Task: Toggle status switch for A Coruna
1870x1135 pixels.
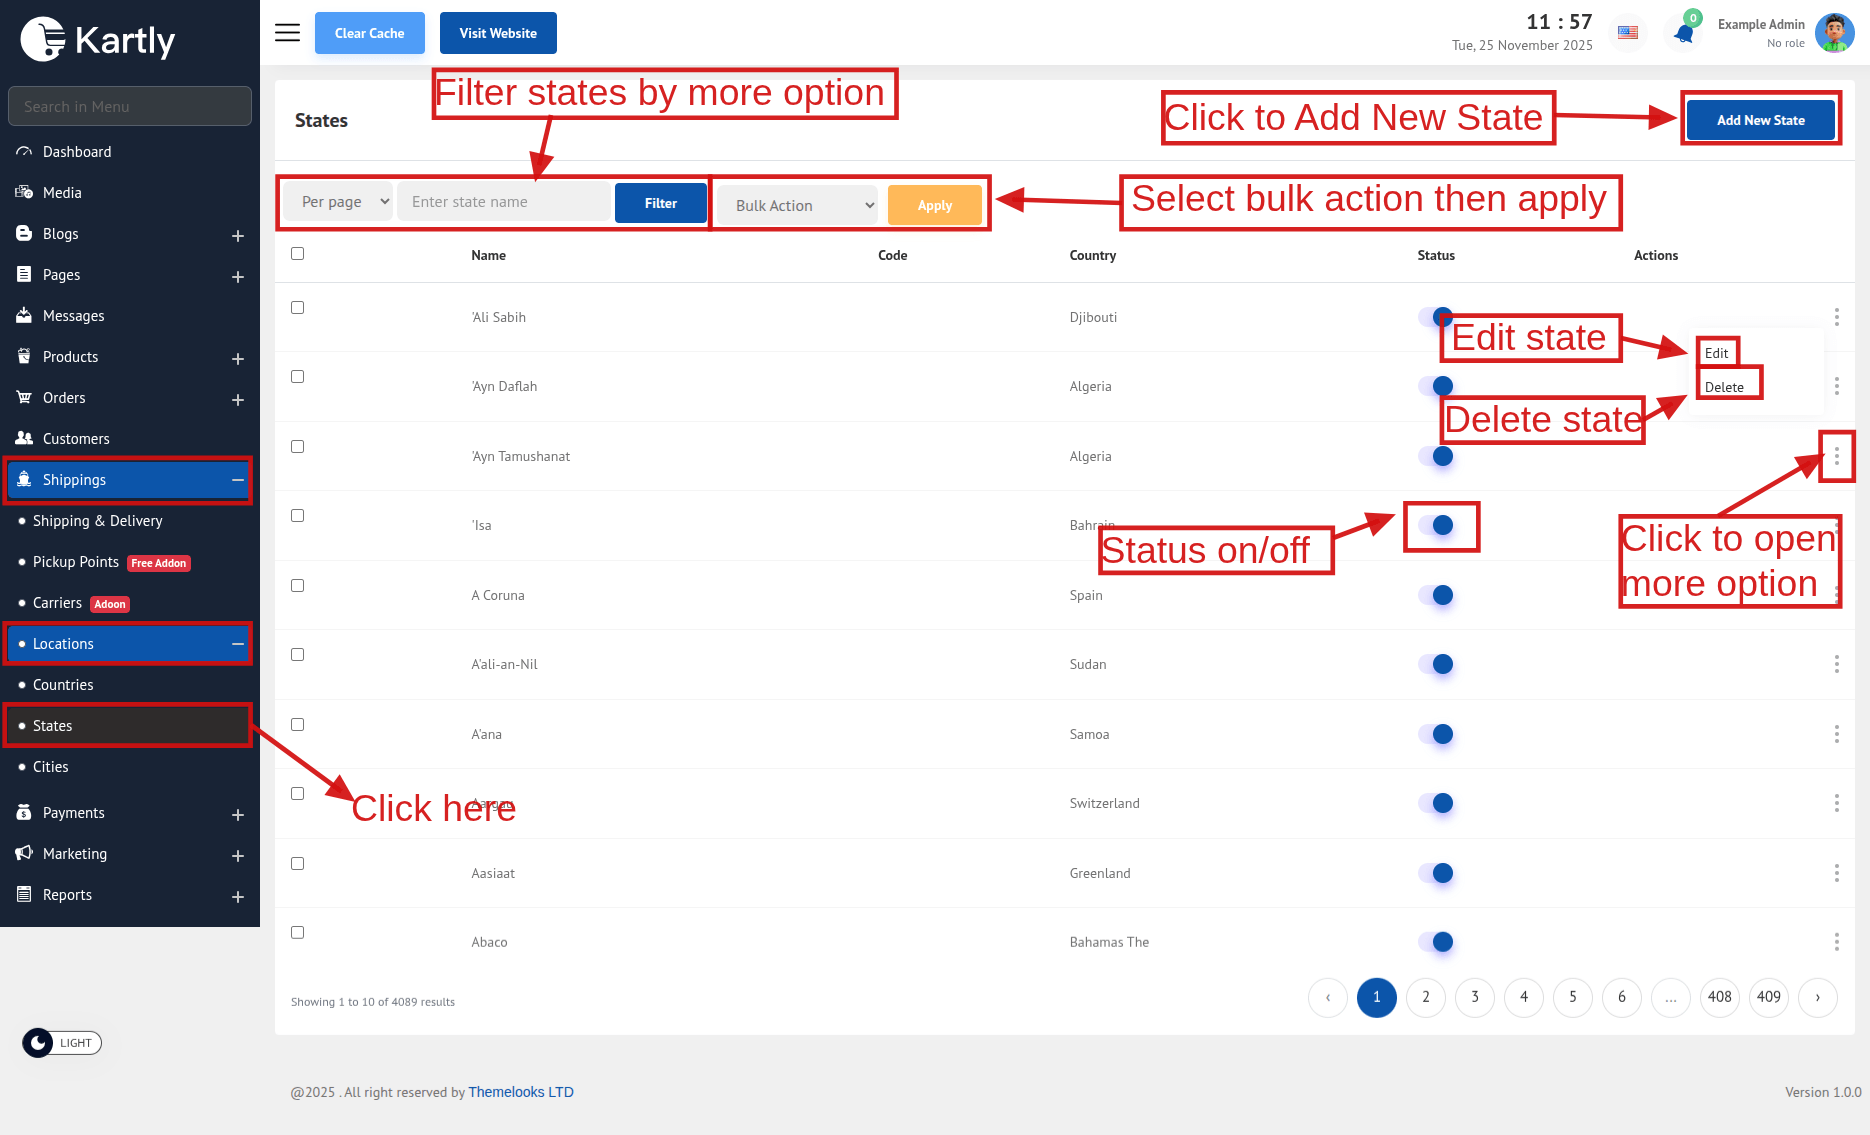Action: coord(1436,595)
